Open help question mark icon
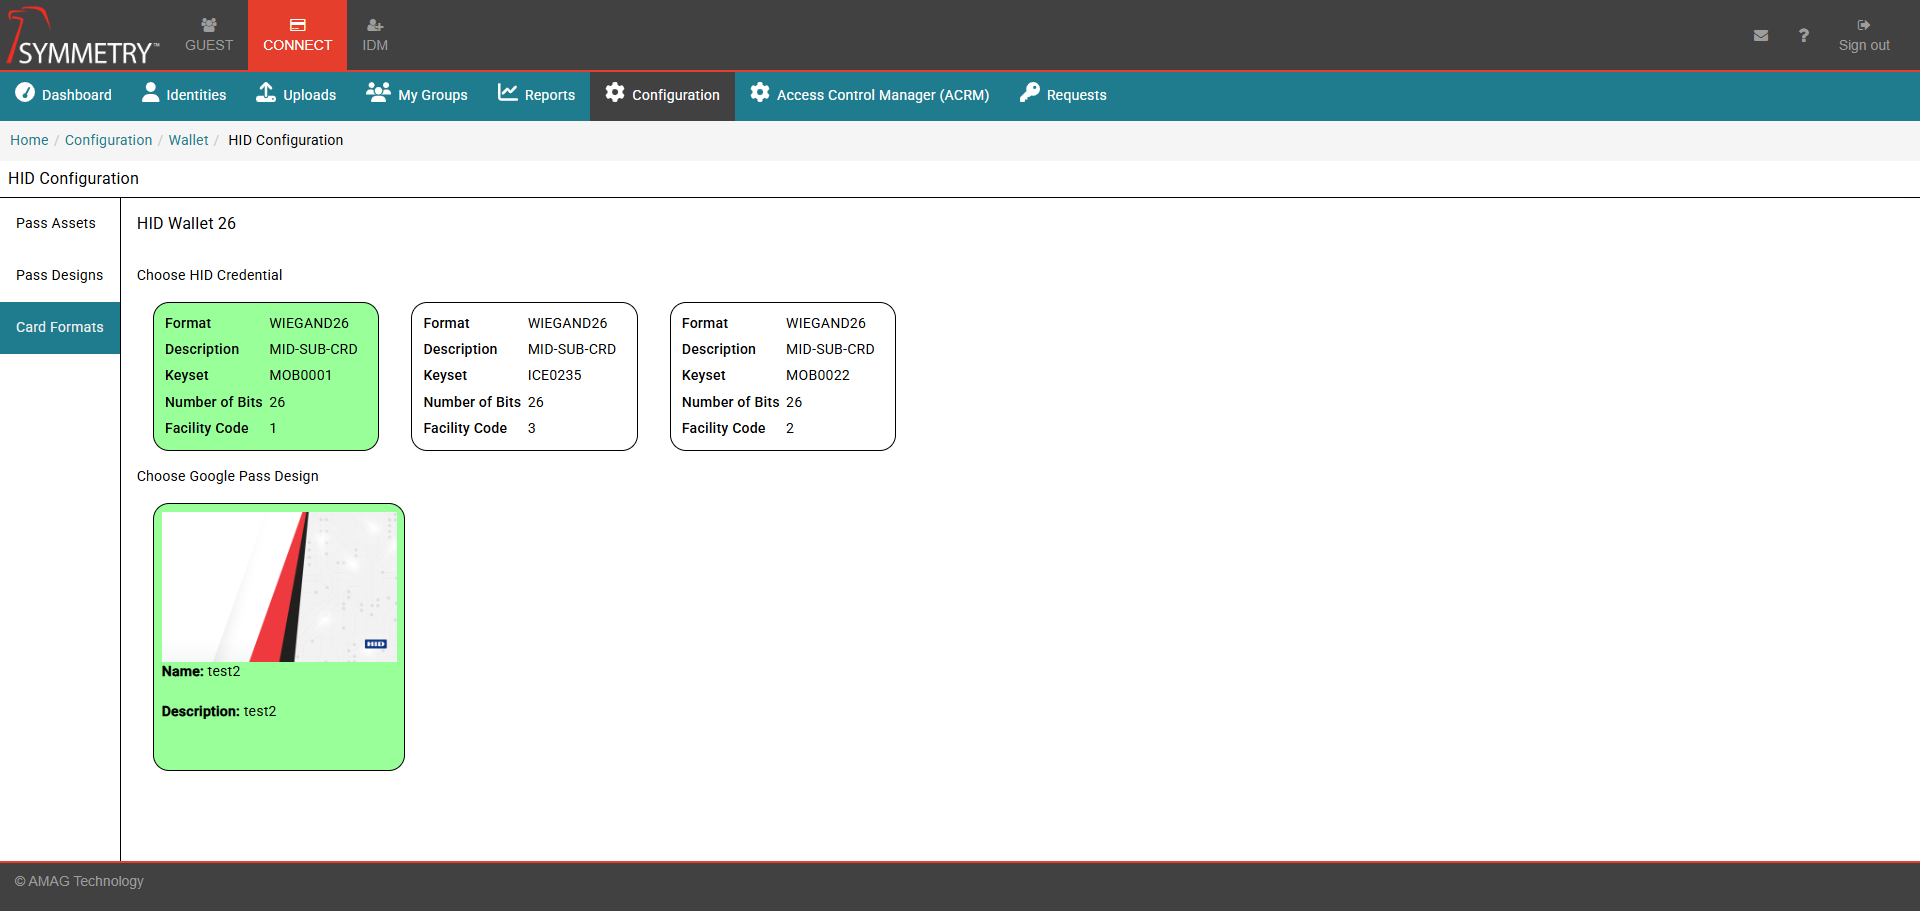 click(1804, 35)
